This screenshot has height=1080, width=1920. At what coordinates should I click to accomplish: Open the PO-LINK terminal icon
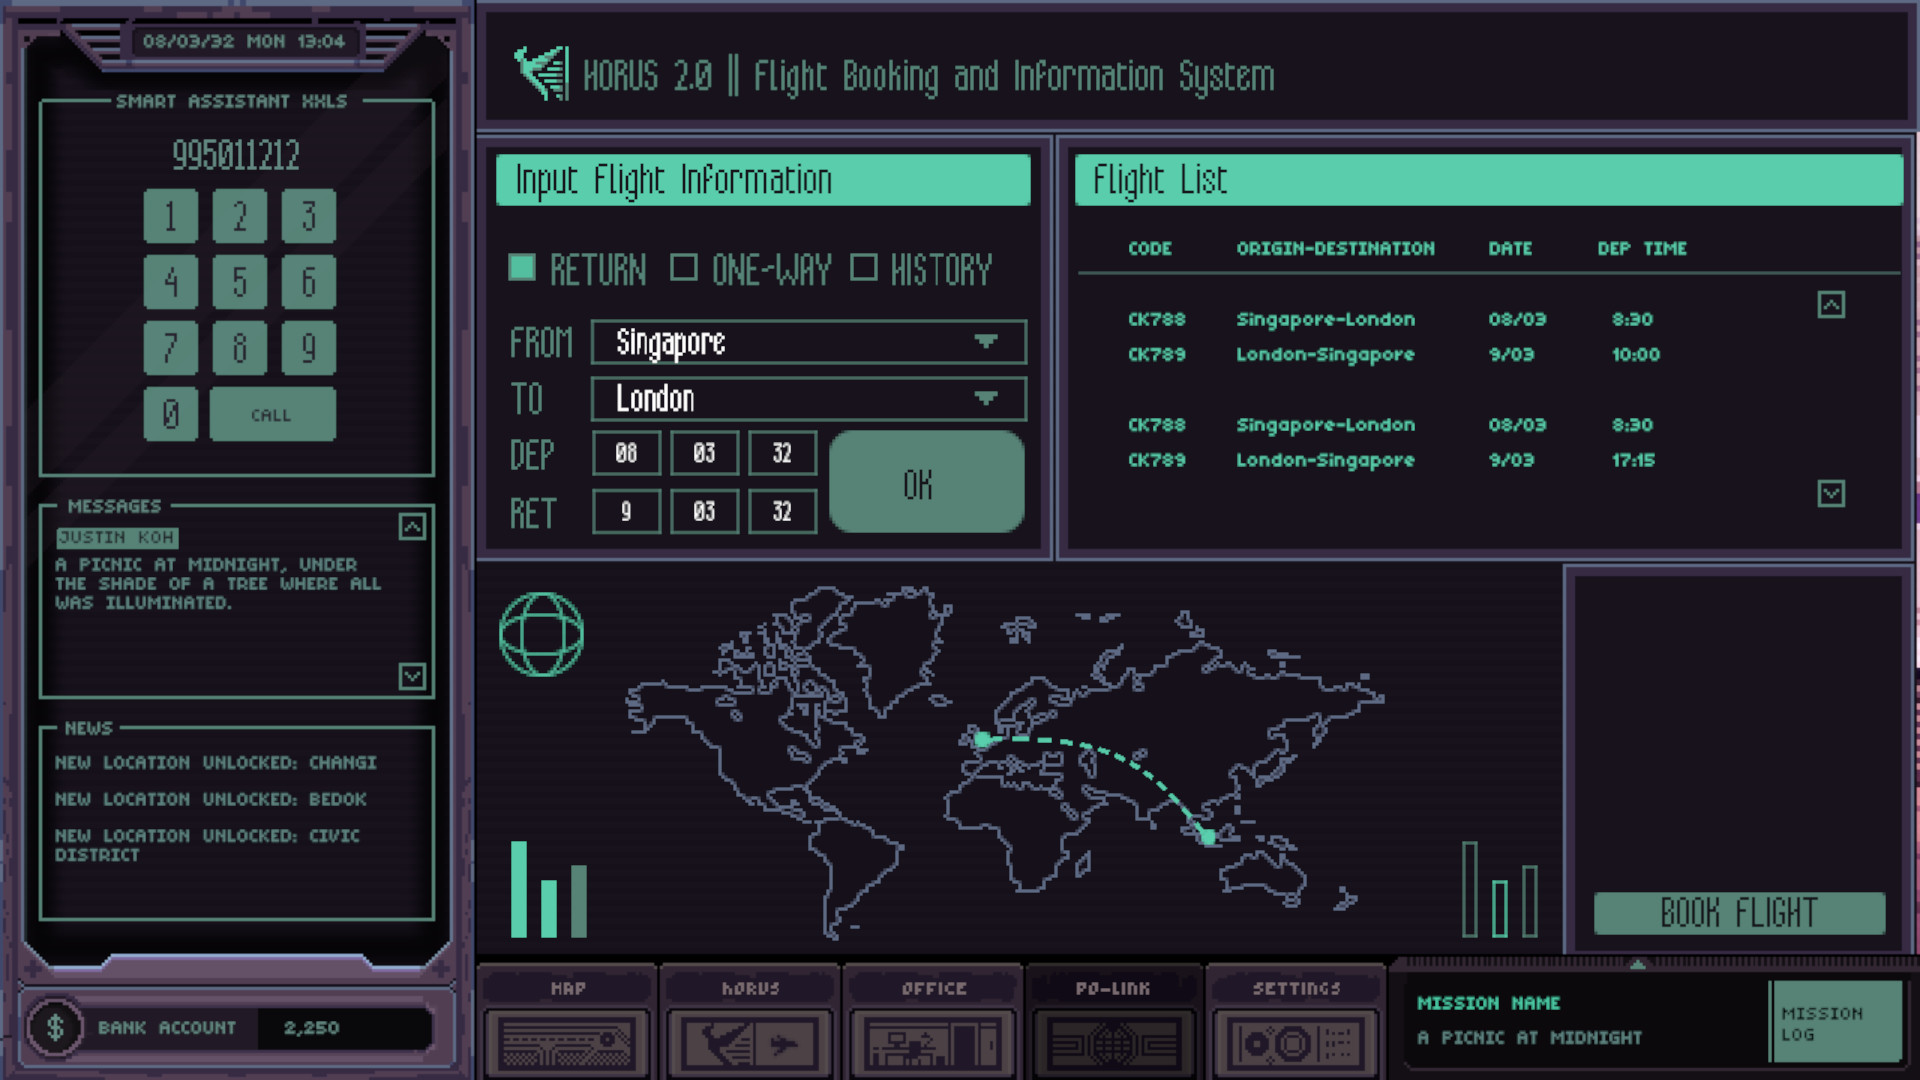[1114, 1040]
